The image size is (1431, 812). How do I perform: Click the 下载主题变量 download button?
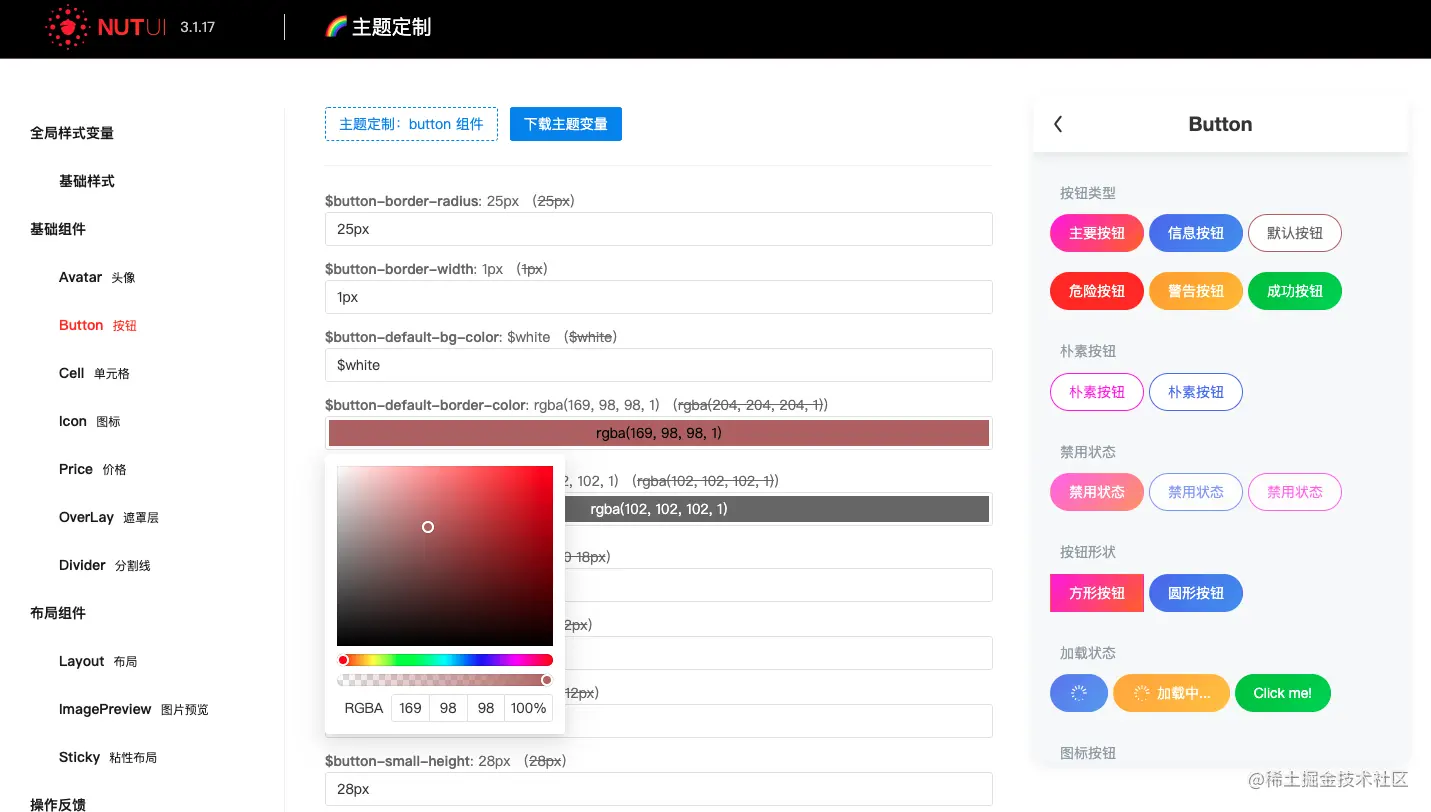point(566,123)
